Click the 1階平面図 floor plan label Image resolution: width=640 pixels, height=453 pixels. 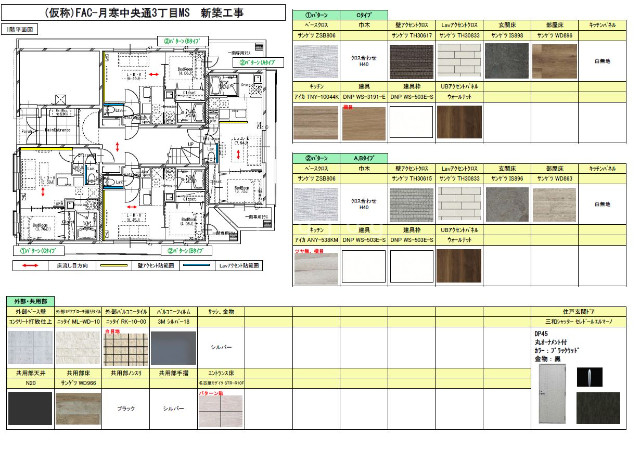pos(19,31)
